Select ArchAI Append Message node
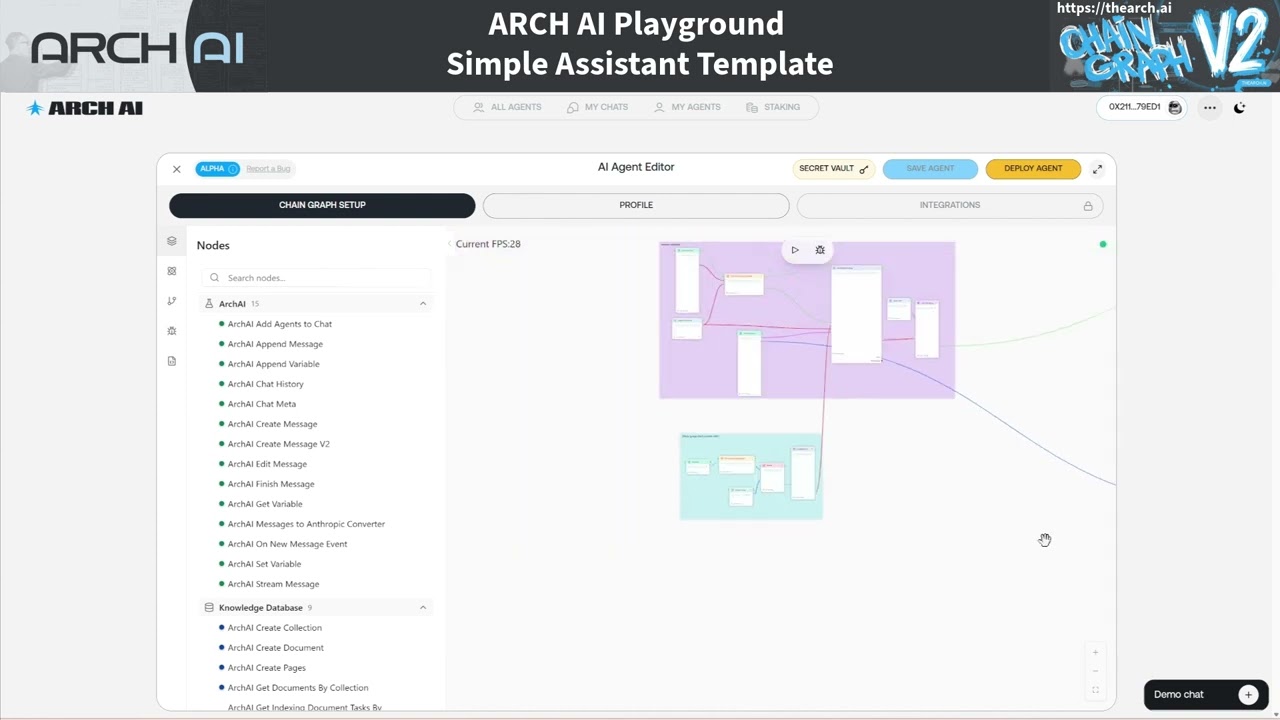1280x720 pixels. (275, 344)
